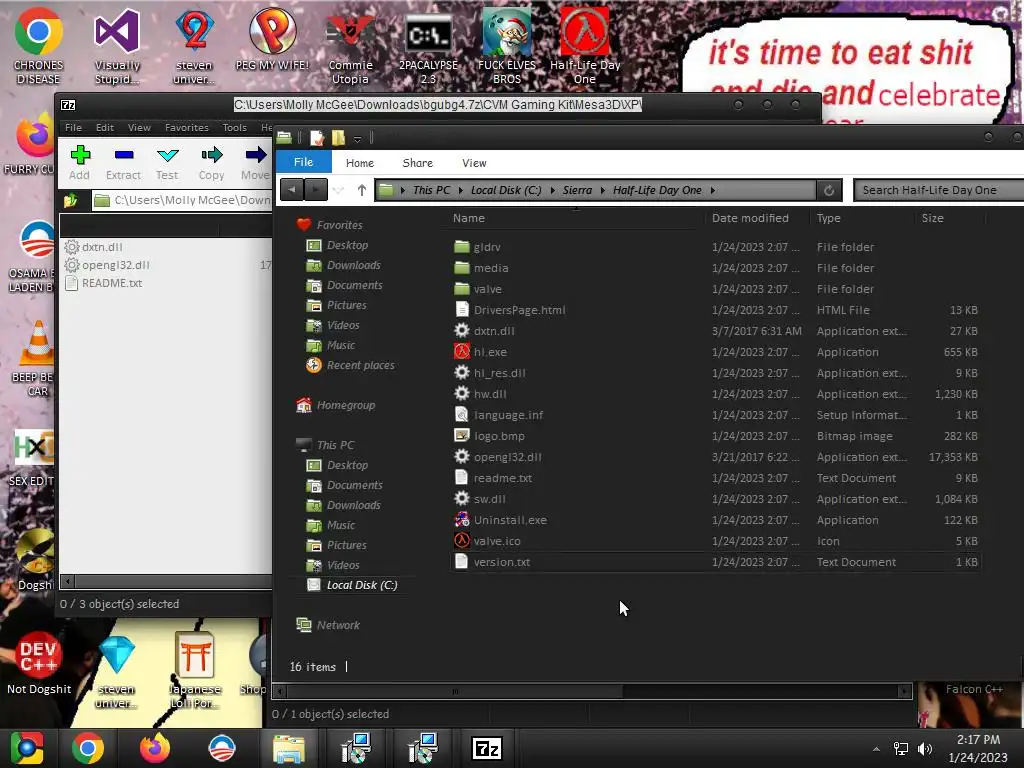This screenshot has height=768, width=1024.
Task: Open 7-Zip Favorites menu
Action: (187, 127)
